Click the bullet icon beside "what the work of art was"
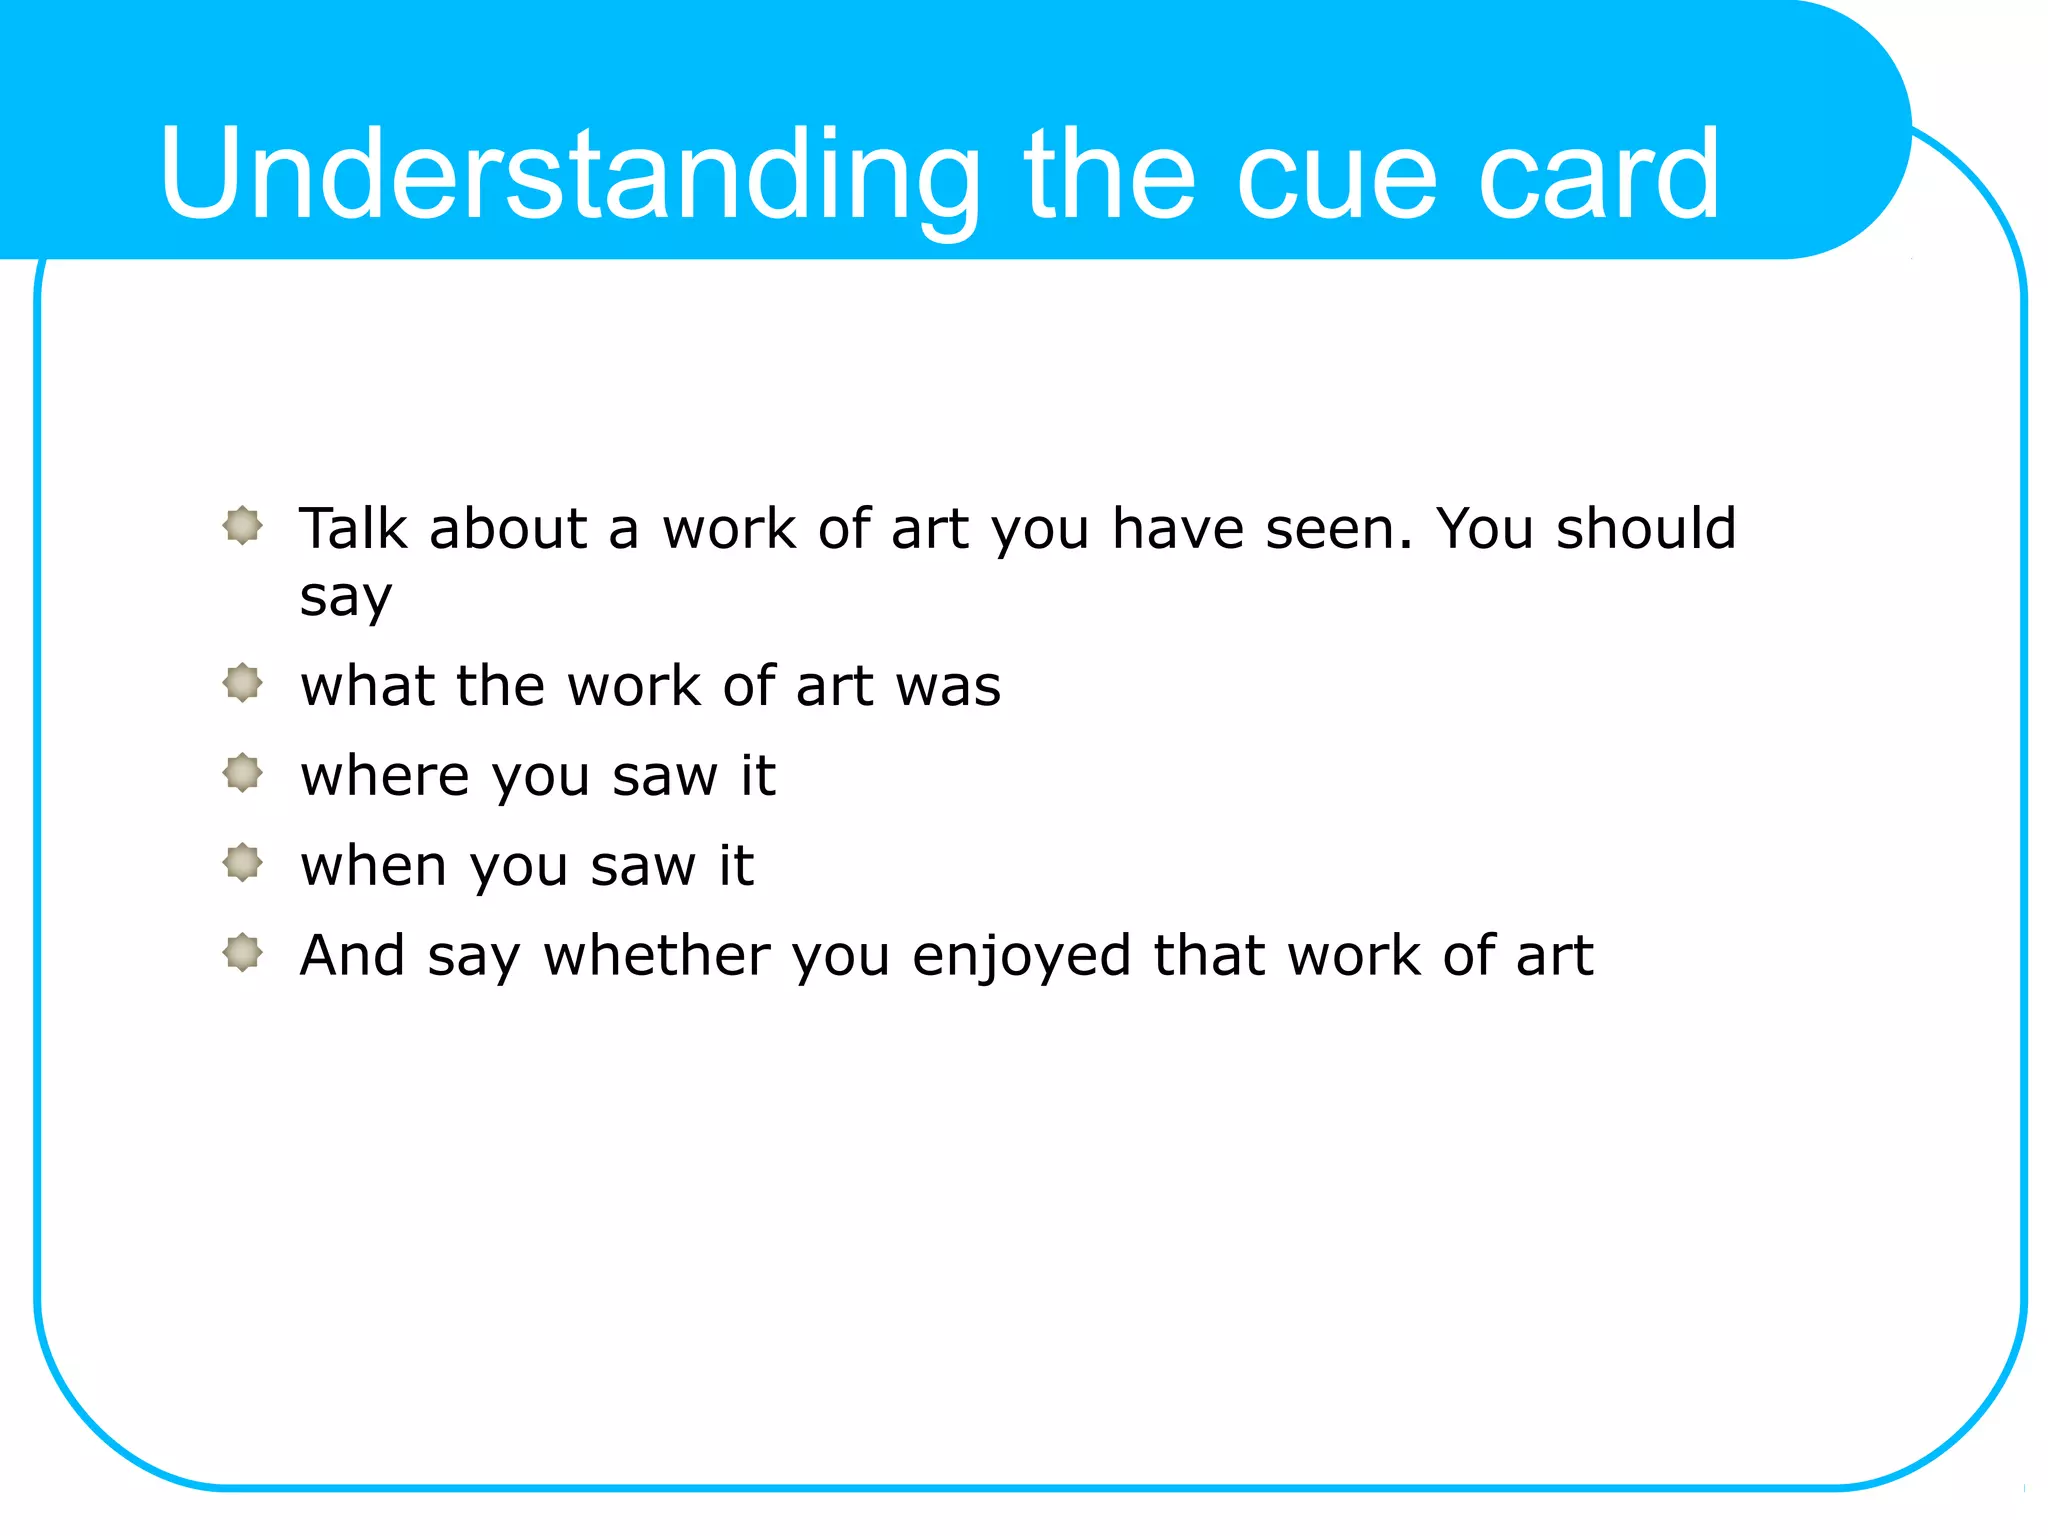The width and height of the screenshot is (2048, 1536). [x=242, y=683]
